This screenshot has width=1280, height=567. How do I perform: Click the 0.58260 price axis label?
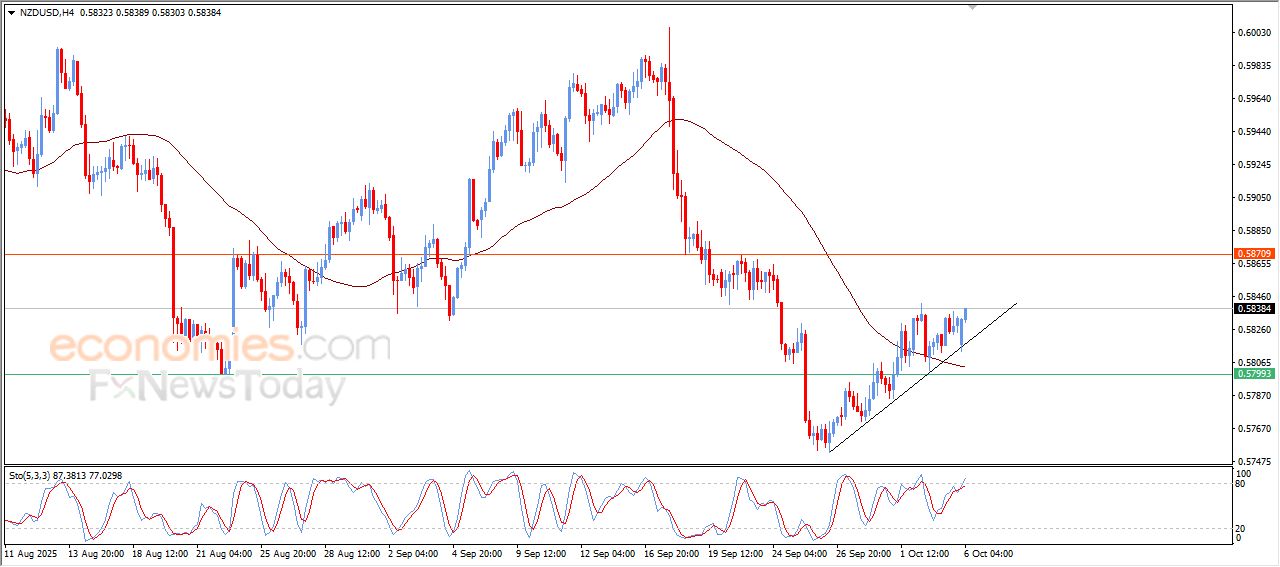click(x=1255, y=329)
